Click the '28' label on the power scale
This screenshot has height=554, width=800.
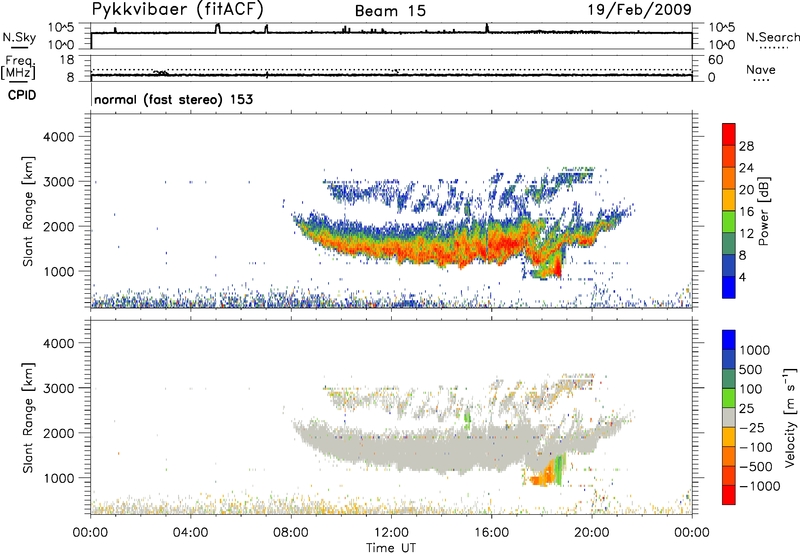pos(746,146)
